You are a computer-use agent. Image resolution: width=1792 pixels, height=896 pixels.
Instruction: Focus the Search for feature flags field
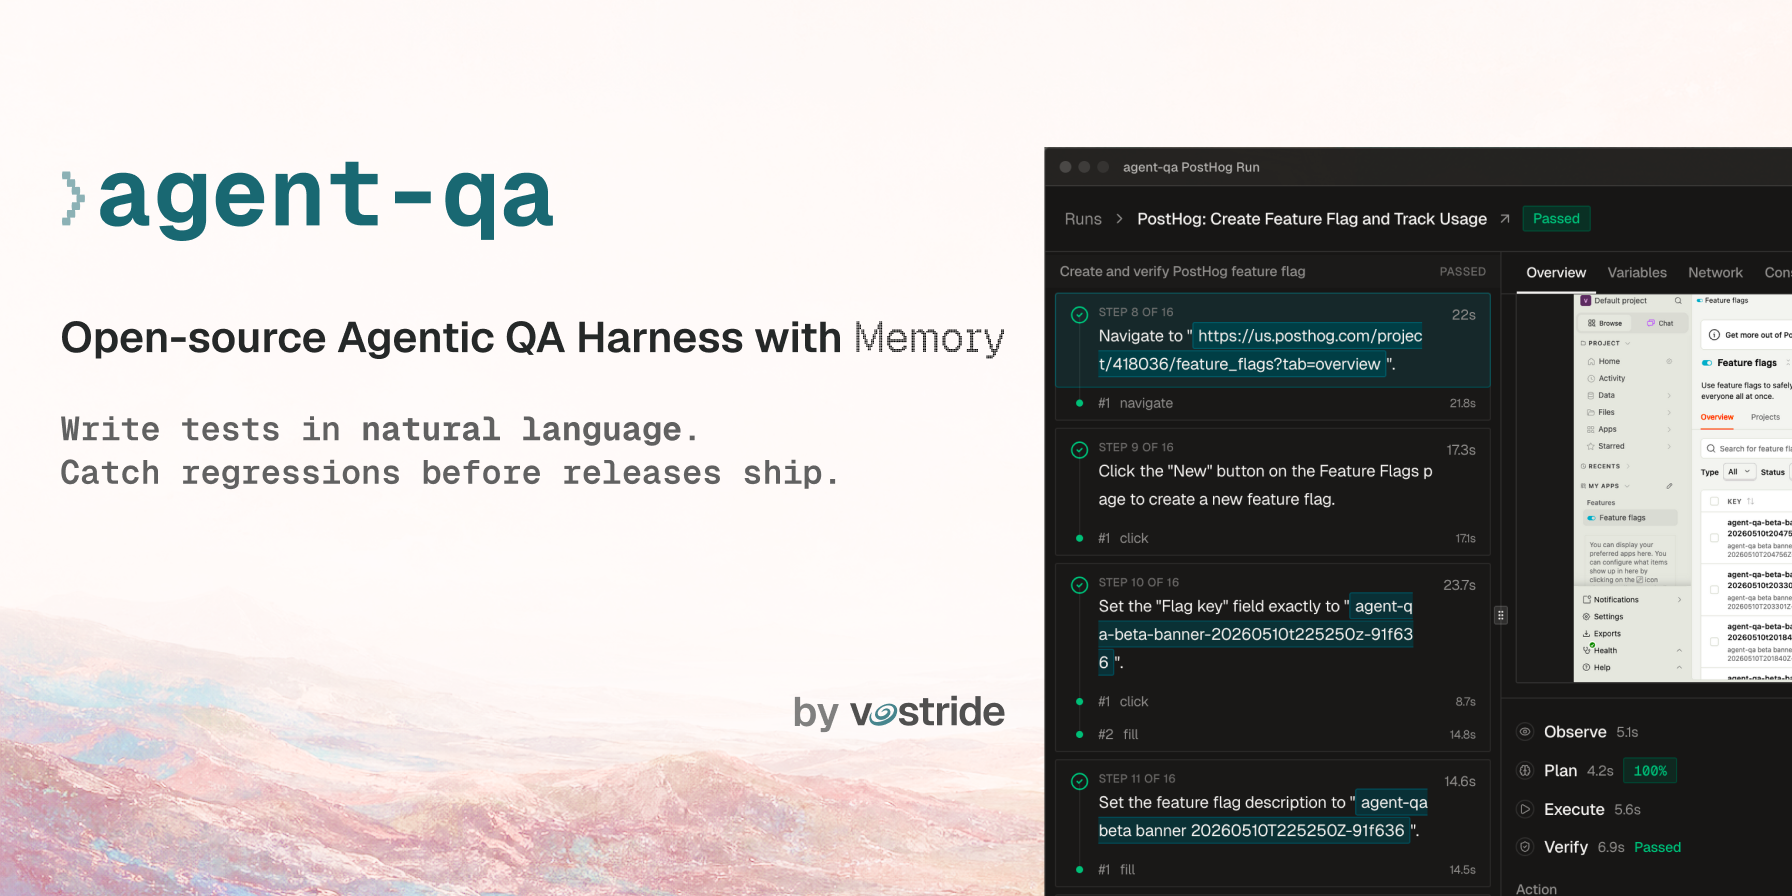(1747, 449)
